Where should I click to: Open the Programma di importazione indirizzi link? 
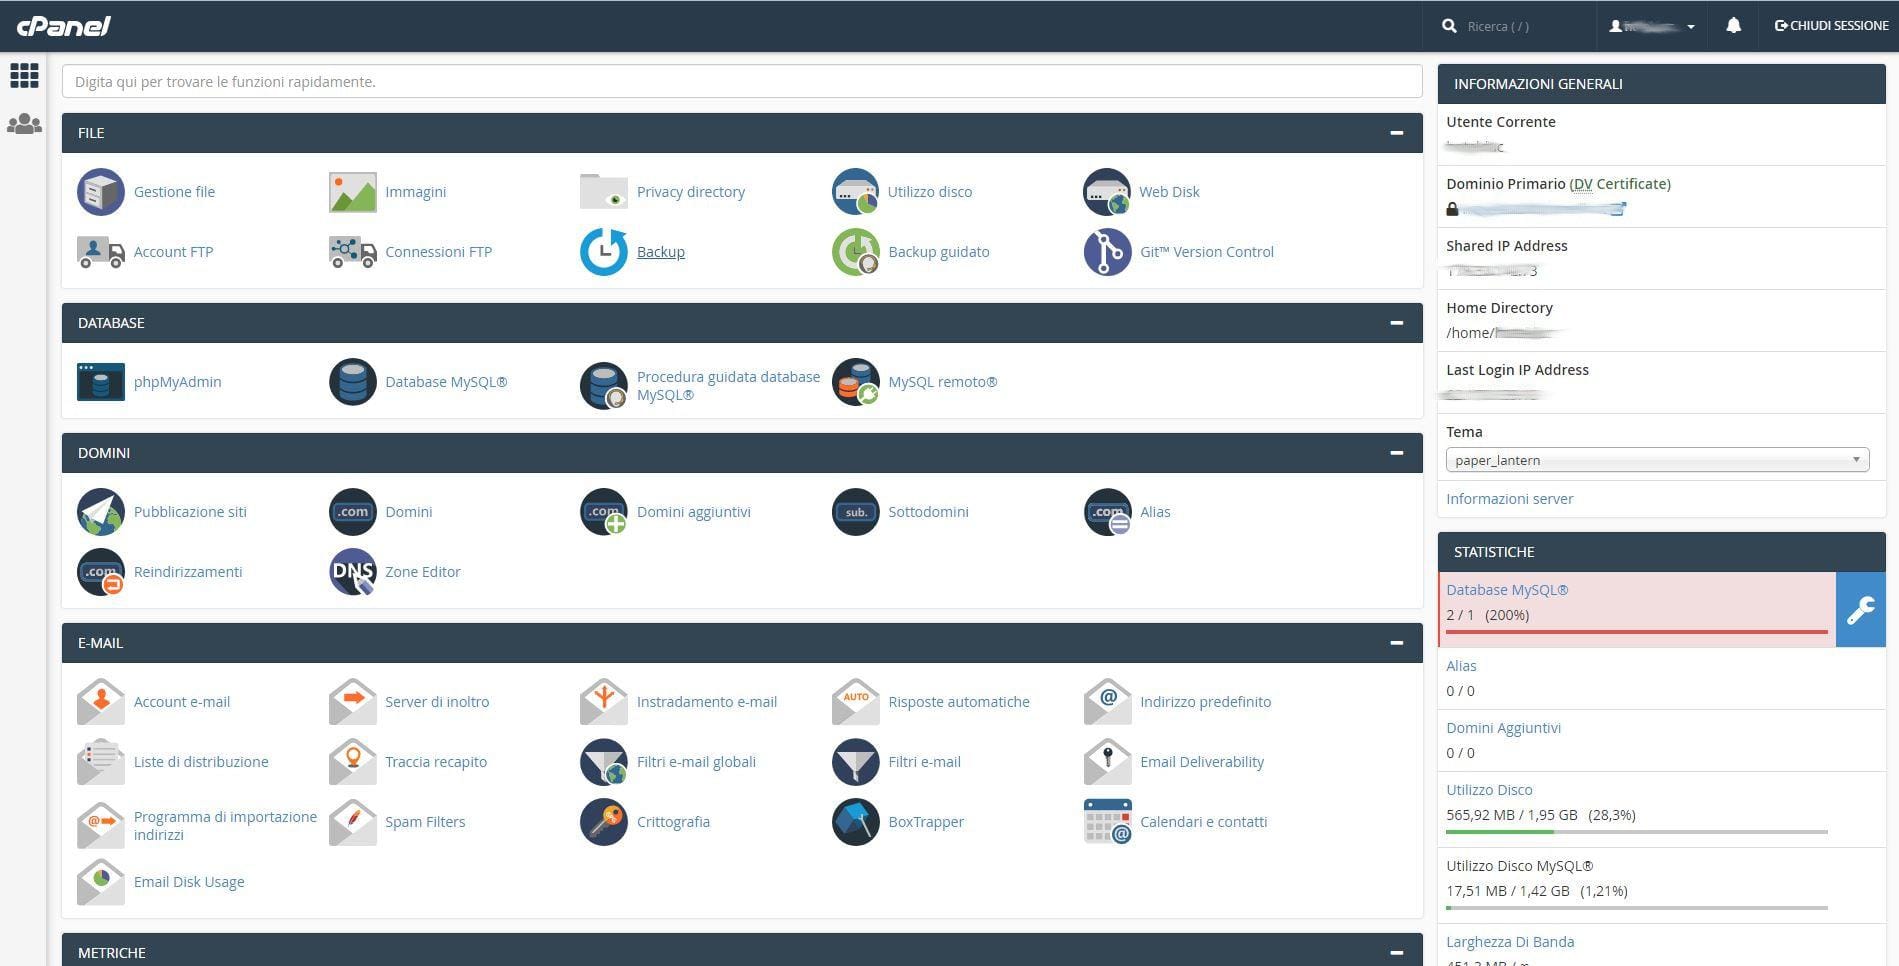pos(225,826)
